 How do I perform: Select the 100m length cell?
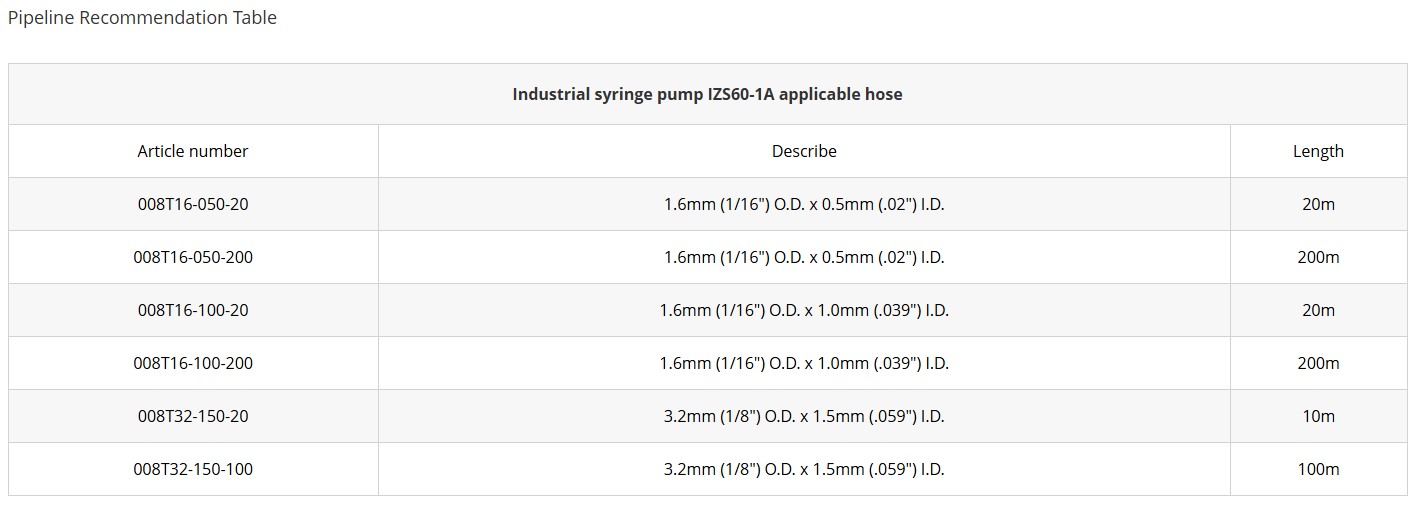pos(1318,469)
